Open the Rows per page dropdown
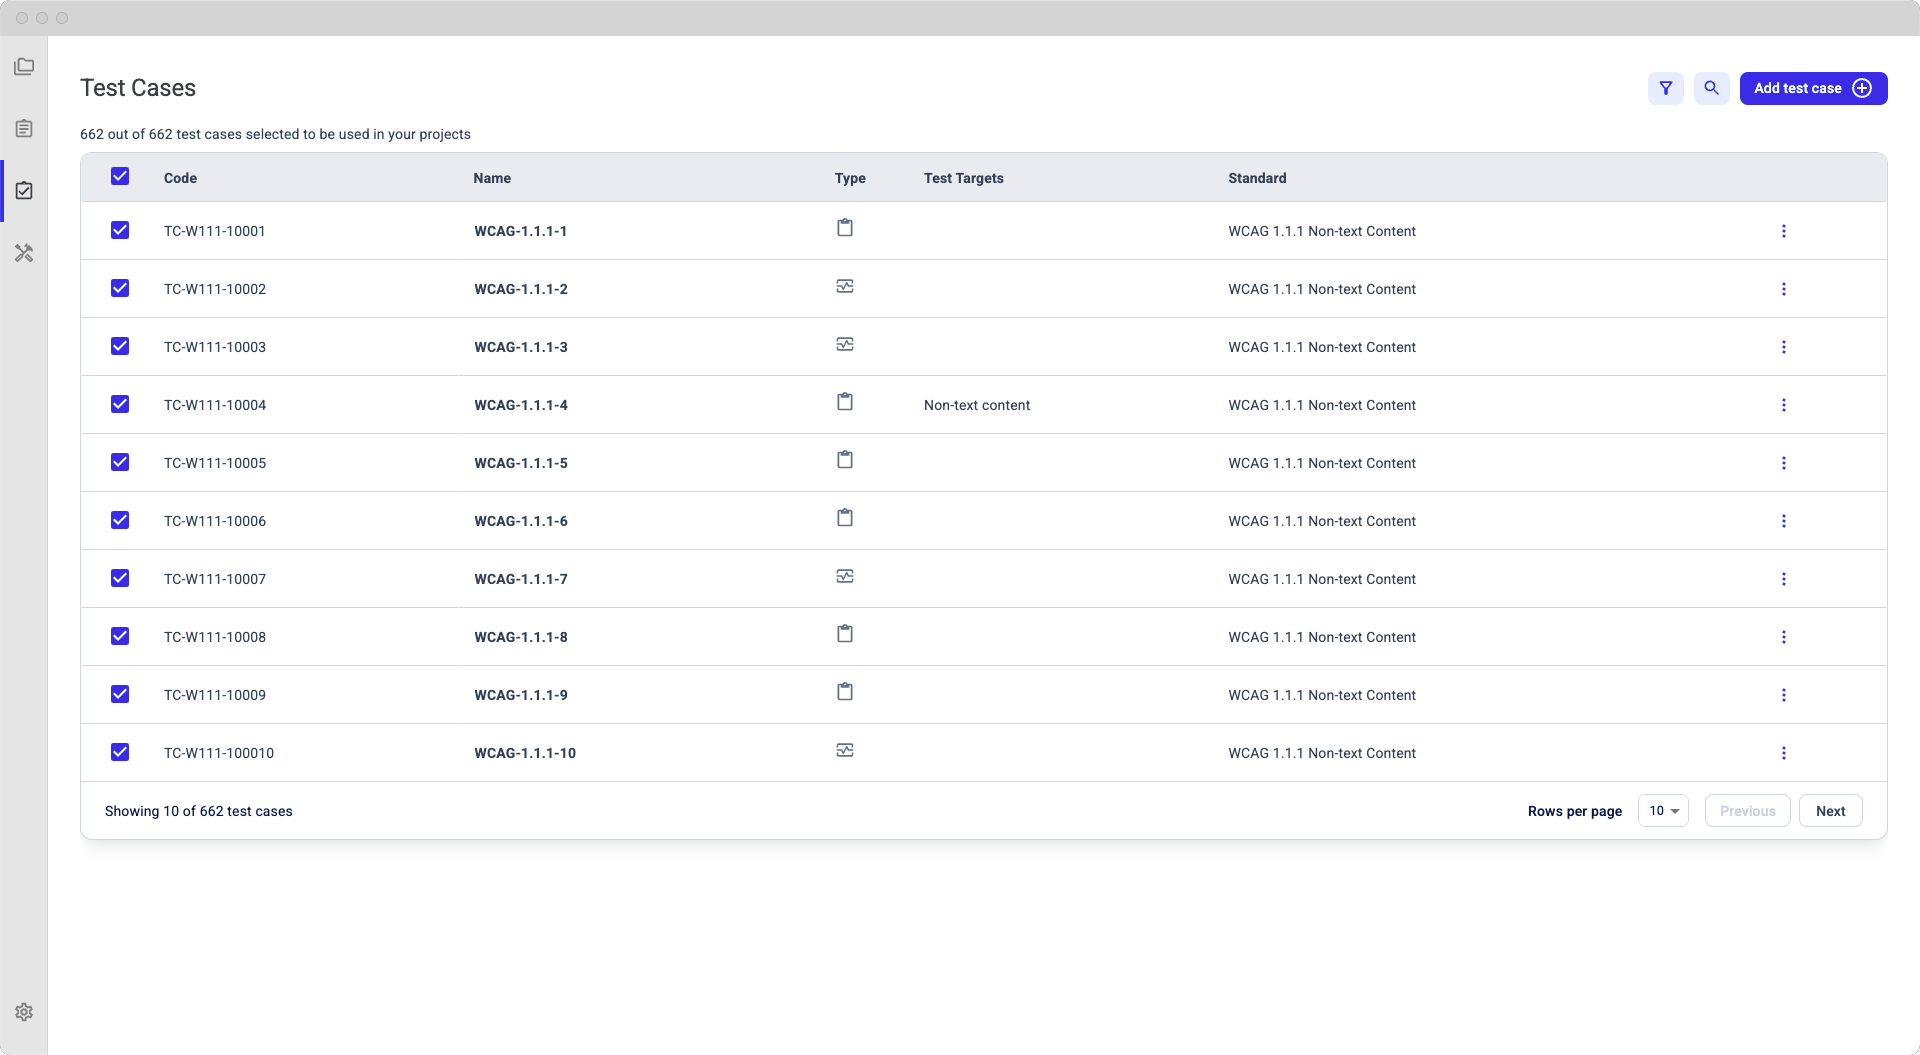 pos(1663,811)
